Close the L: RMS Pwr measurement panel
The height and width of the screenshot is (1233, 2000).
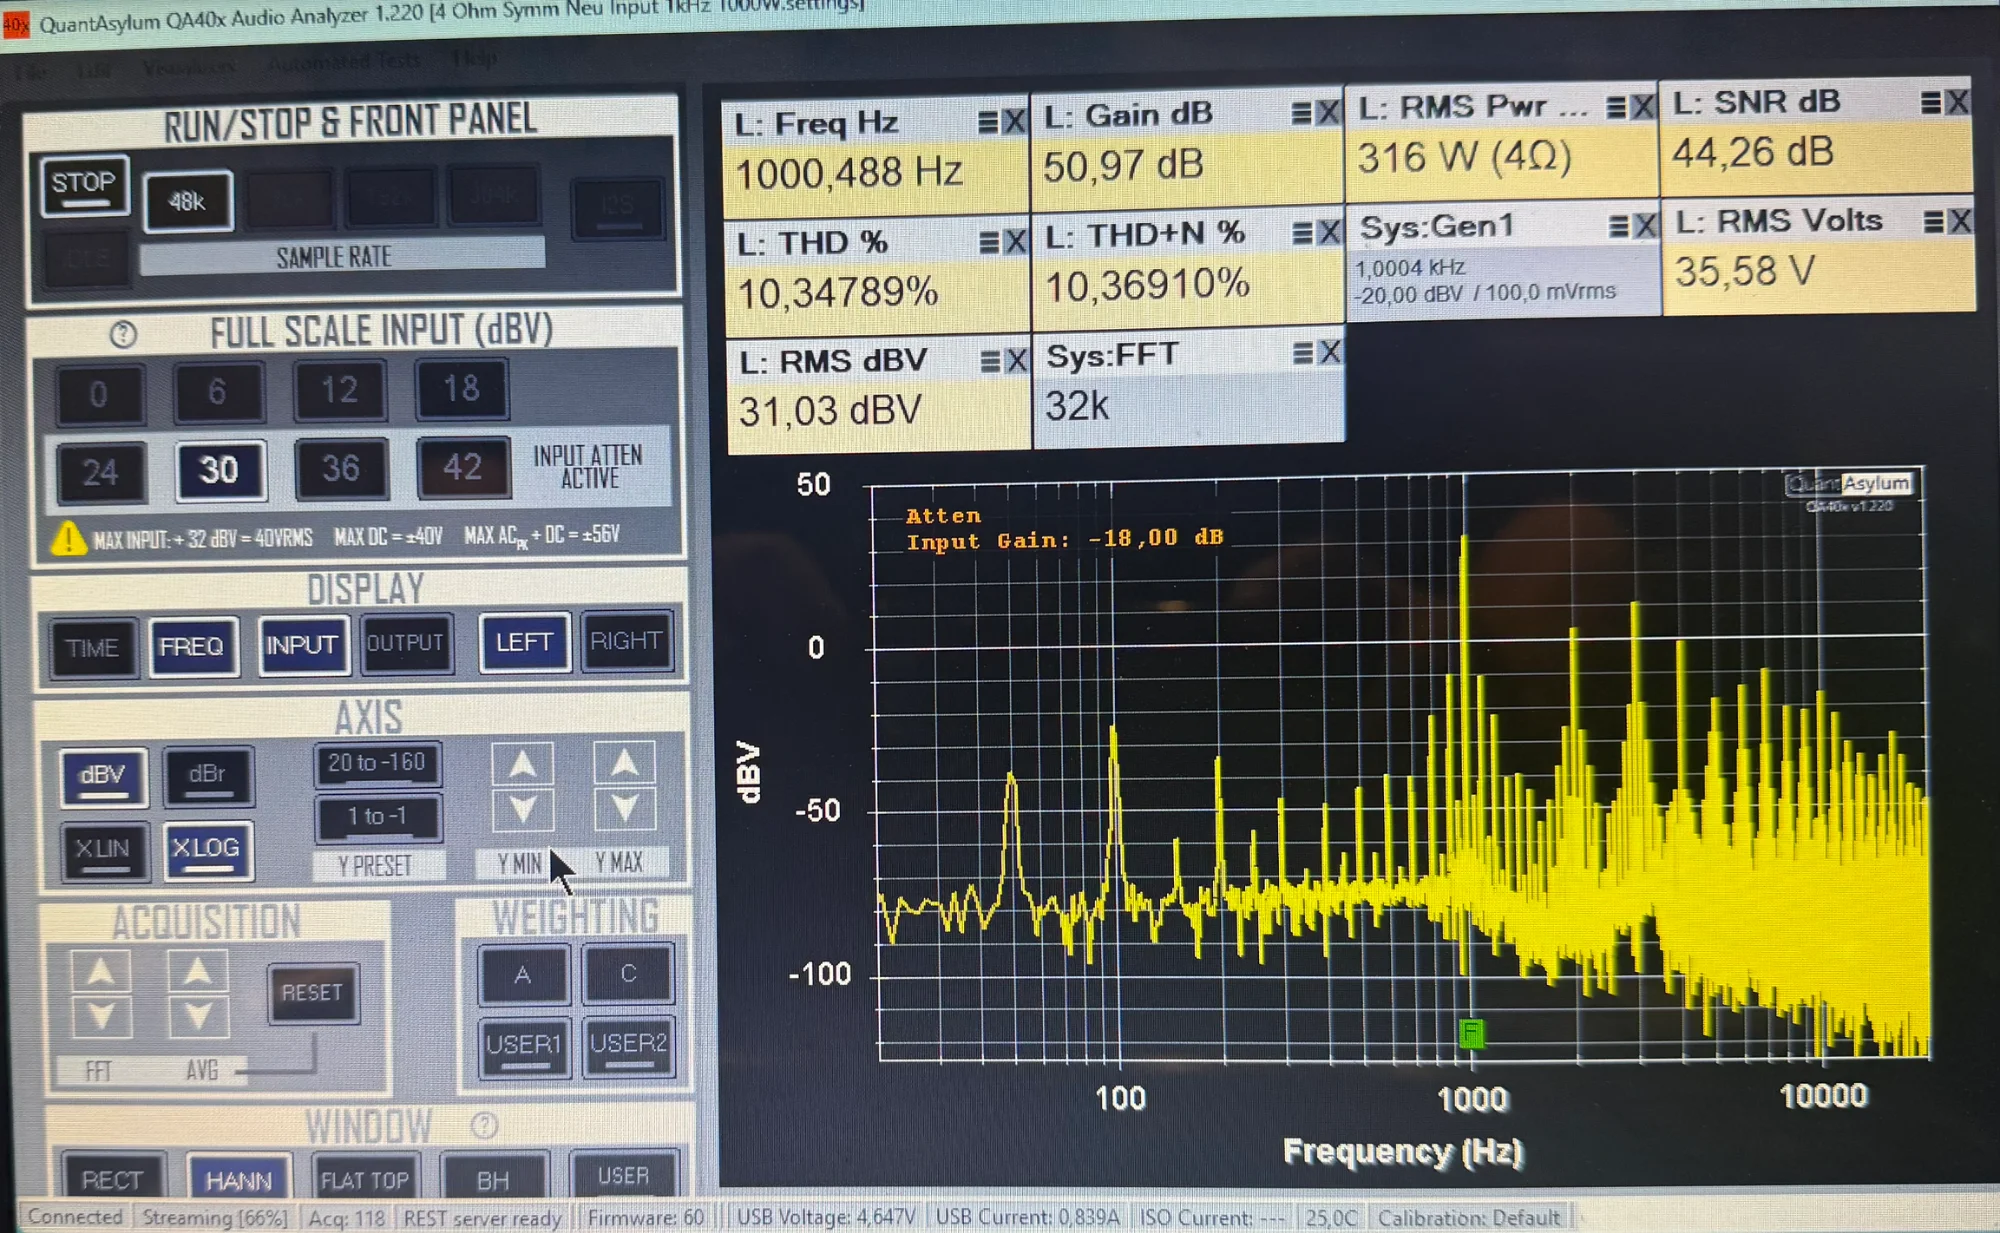[1642, 106]
